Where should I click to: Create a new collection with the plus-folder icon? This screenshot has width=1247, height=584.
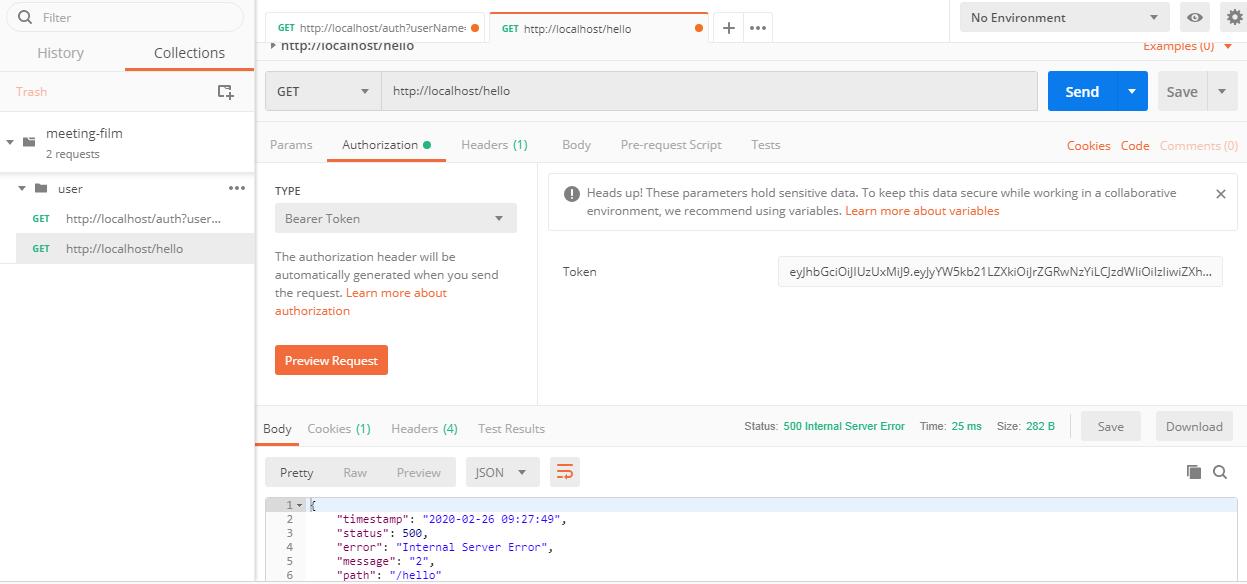pyautogui.click(x=226, y=91)
